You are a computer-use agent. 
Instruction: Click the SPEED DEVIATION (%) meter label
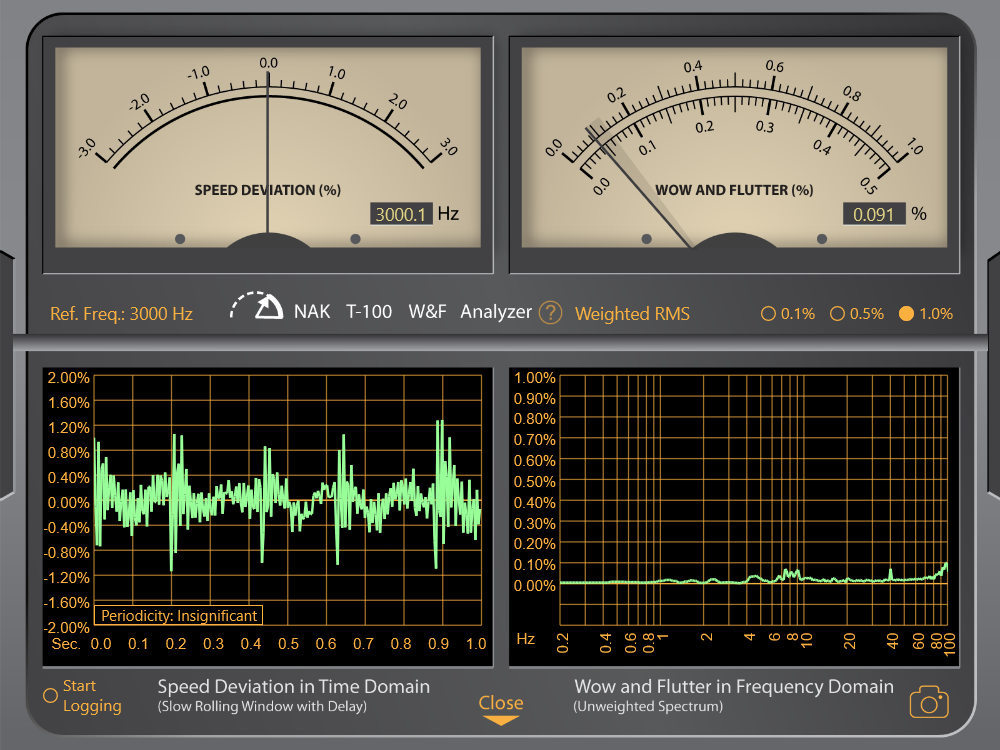click(267, 190)
